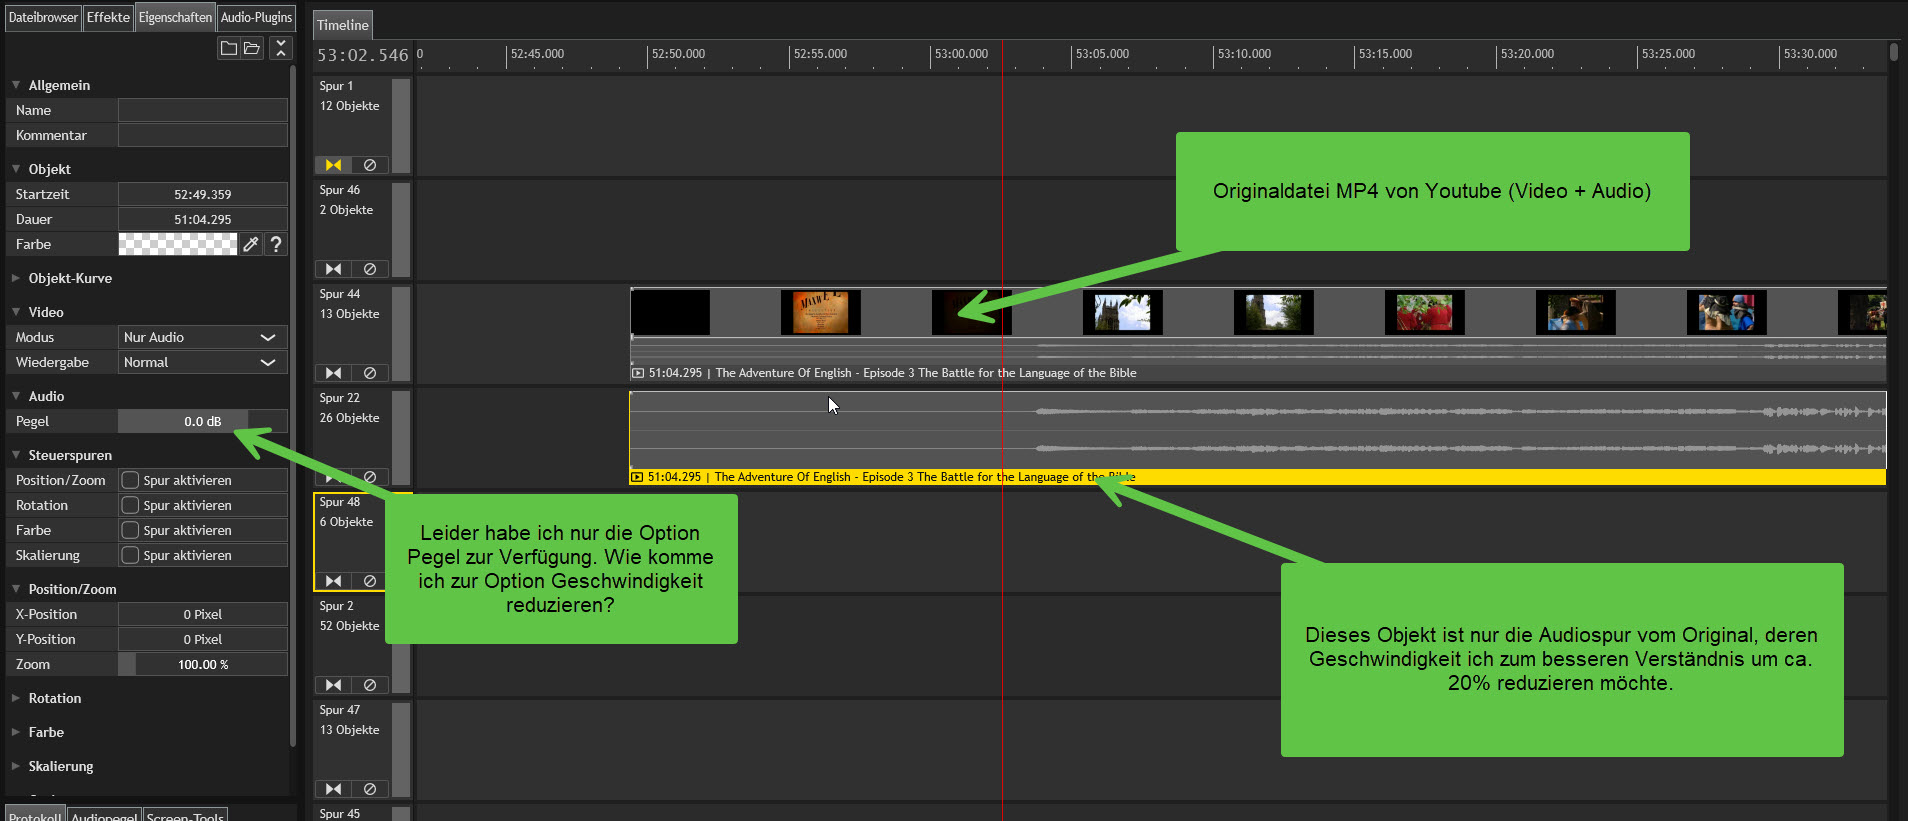Click the eyedropper next to Farbe
This screenshot has height=821, width=1908.
coord(251,244)
